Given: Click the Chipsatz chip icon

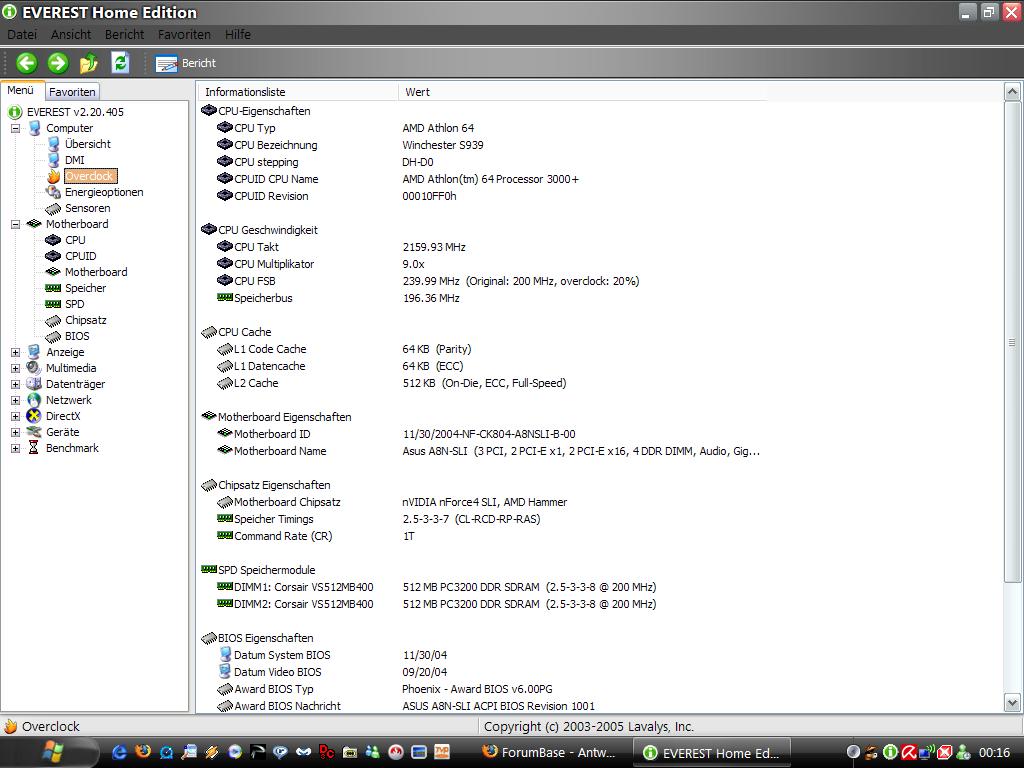Looking at the screenshot, I should (53, 321).
